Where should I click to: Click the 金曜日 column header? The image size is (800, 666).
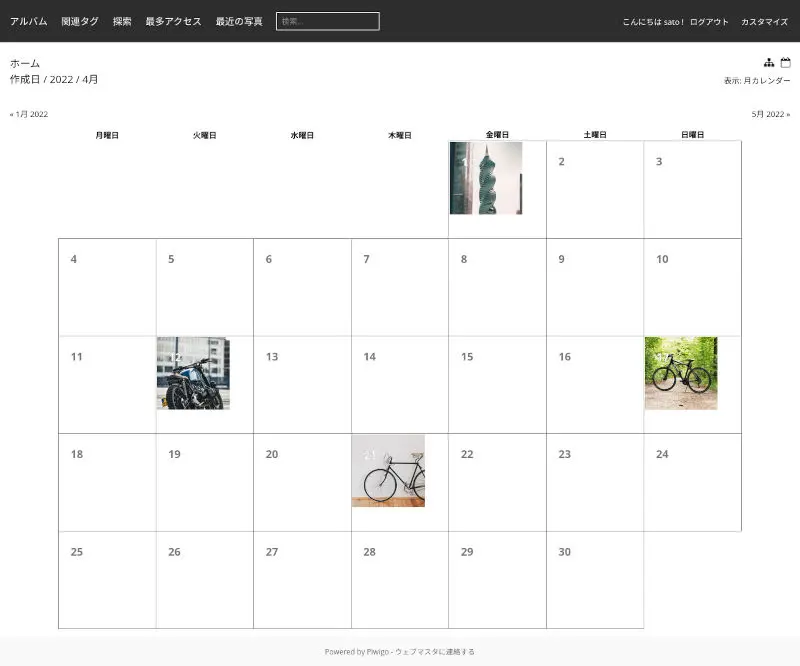[x=497, y=135]
